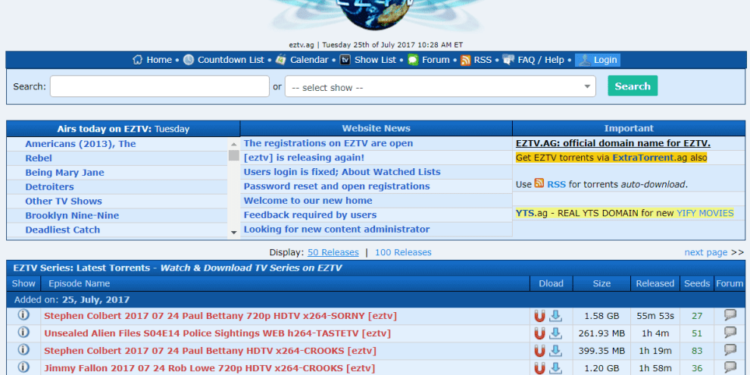This screenshot has height=375, width=750.
Task: Click the Seeds column header
Action: point(696,284)
